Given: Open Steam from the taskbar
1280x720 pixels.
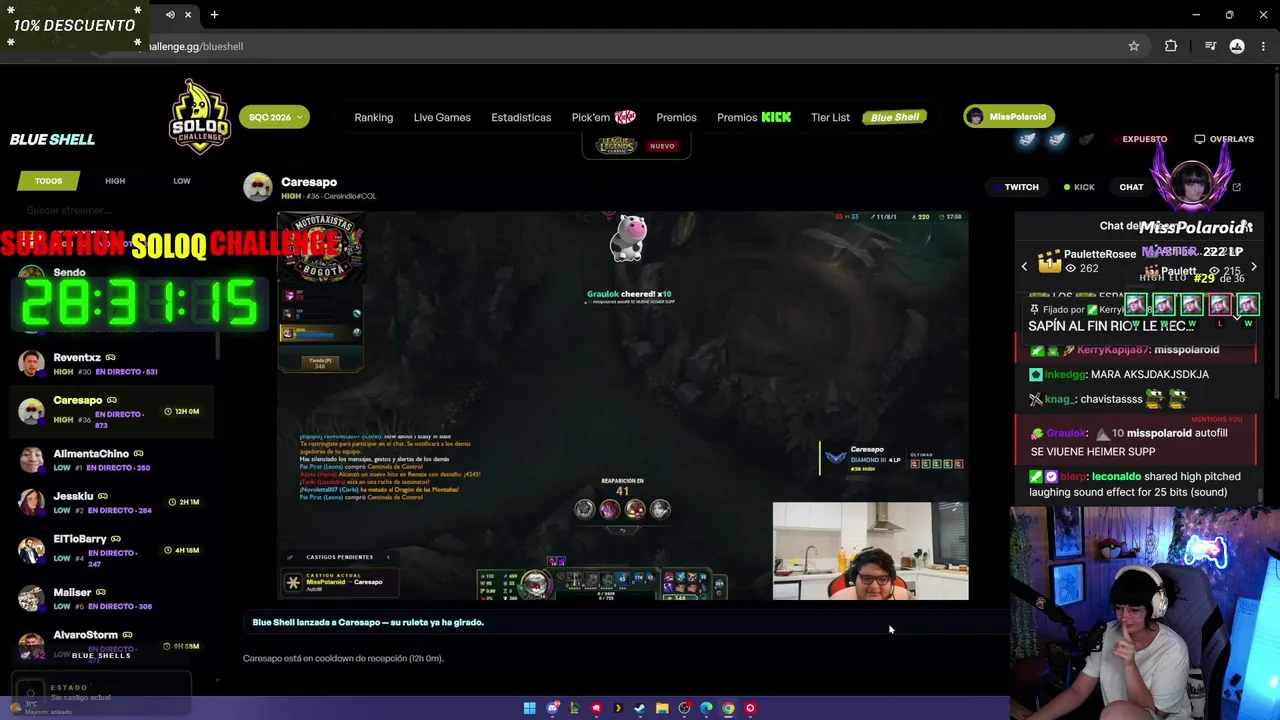Looking at the screenshot, I should [x=640, y=708].
